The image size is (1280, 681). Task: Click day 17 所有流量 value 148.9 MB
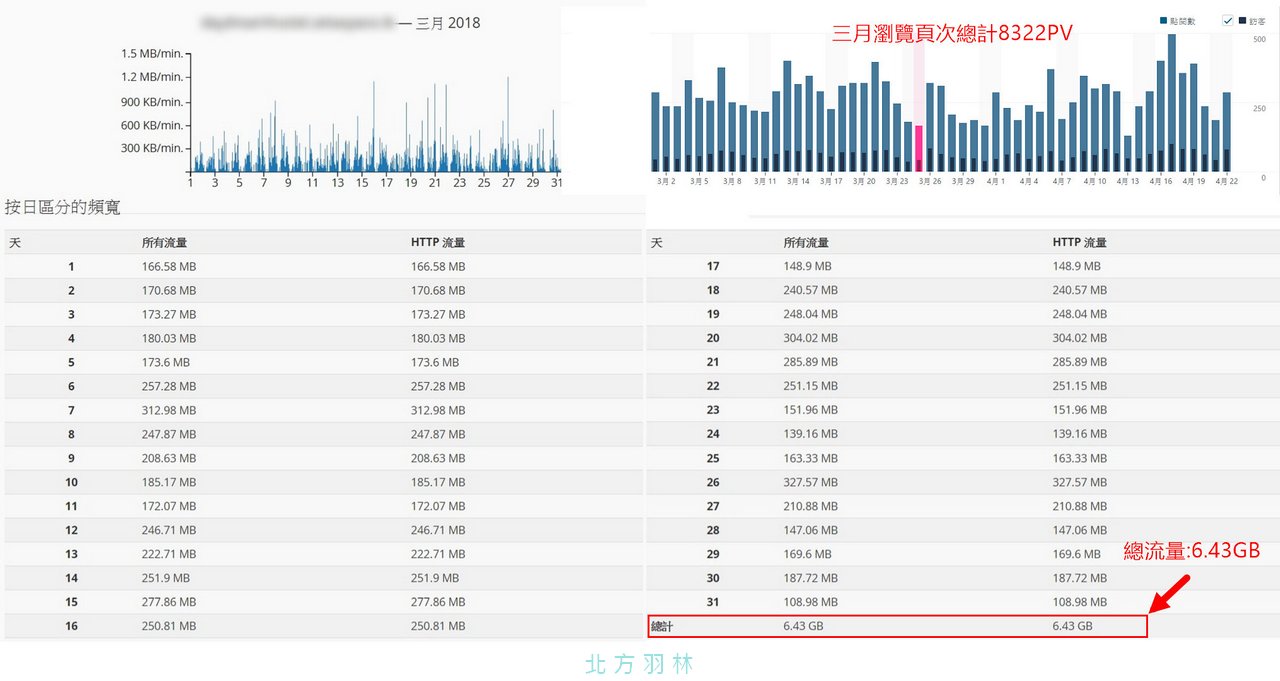pos(808,266)
